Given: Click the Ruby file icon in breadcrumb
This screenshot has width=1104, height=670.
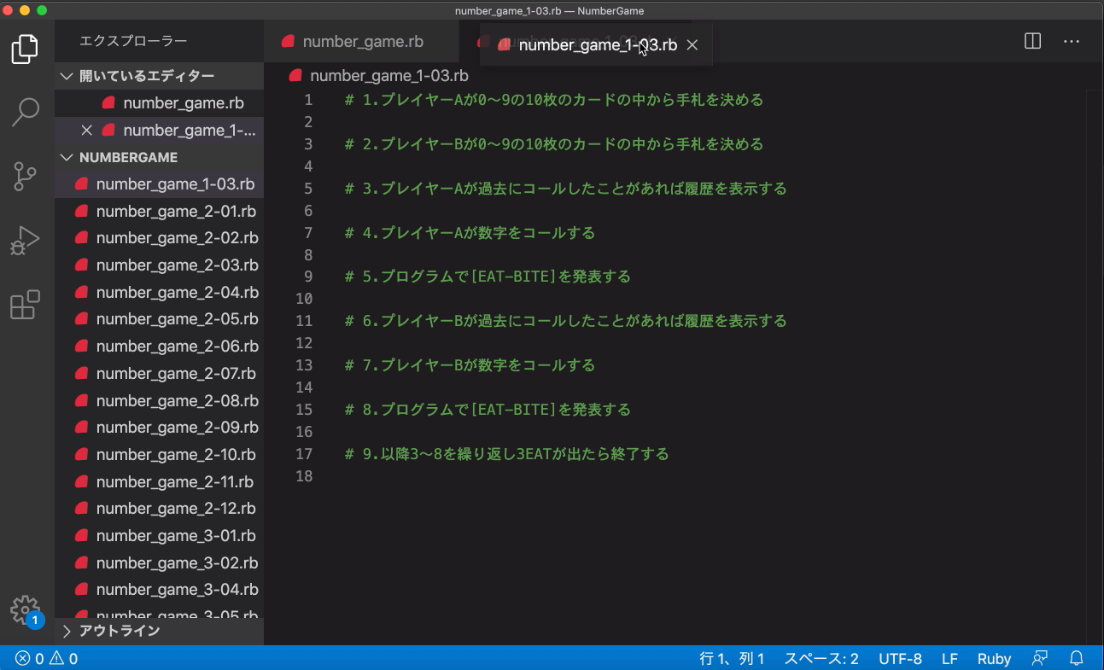Looking at the screenshot, I should click(x=296, y=75).
